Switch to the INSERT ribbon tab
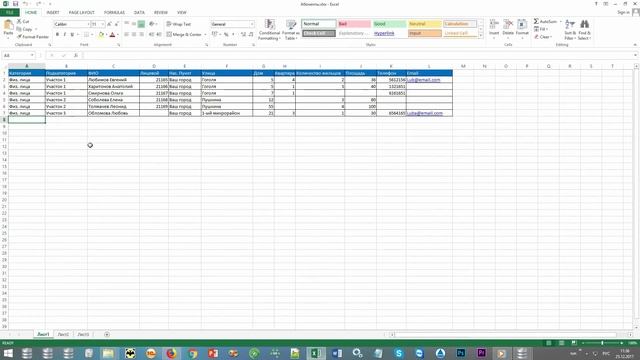The image size is (640, 360). pos(53,13)
